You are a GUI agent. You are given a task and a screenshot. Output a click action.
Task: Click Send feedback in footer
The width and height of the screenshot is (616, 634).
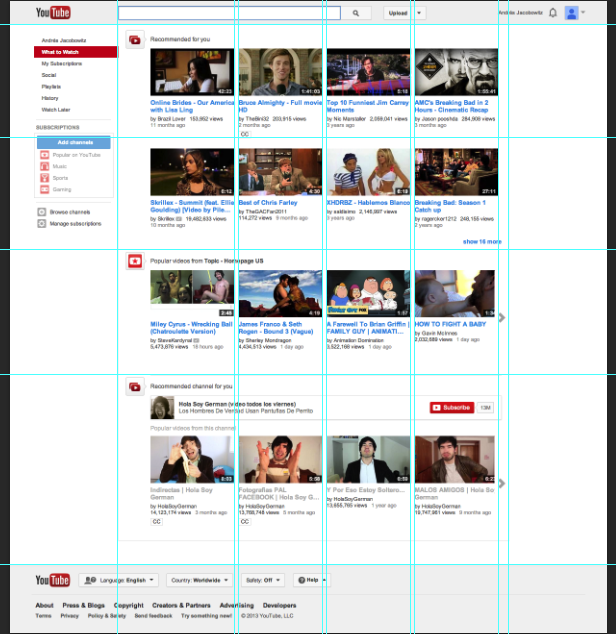tap(153, 616)
